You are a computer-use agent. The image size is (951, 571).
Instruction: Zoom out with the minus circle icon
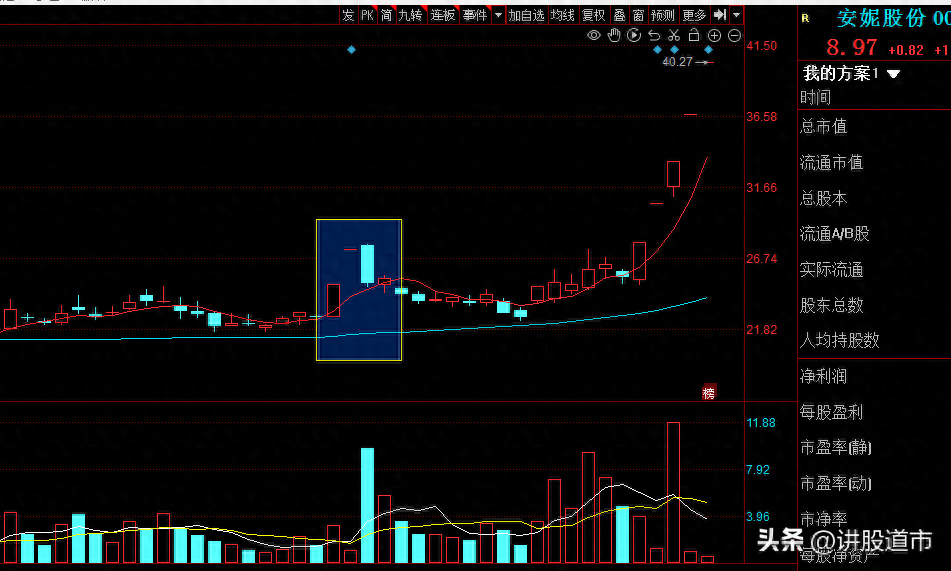click(734, 36)
